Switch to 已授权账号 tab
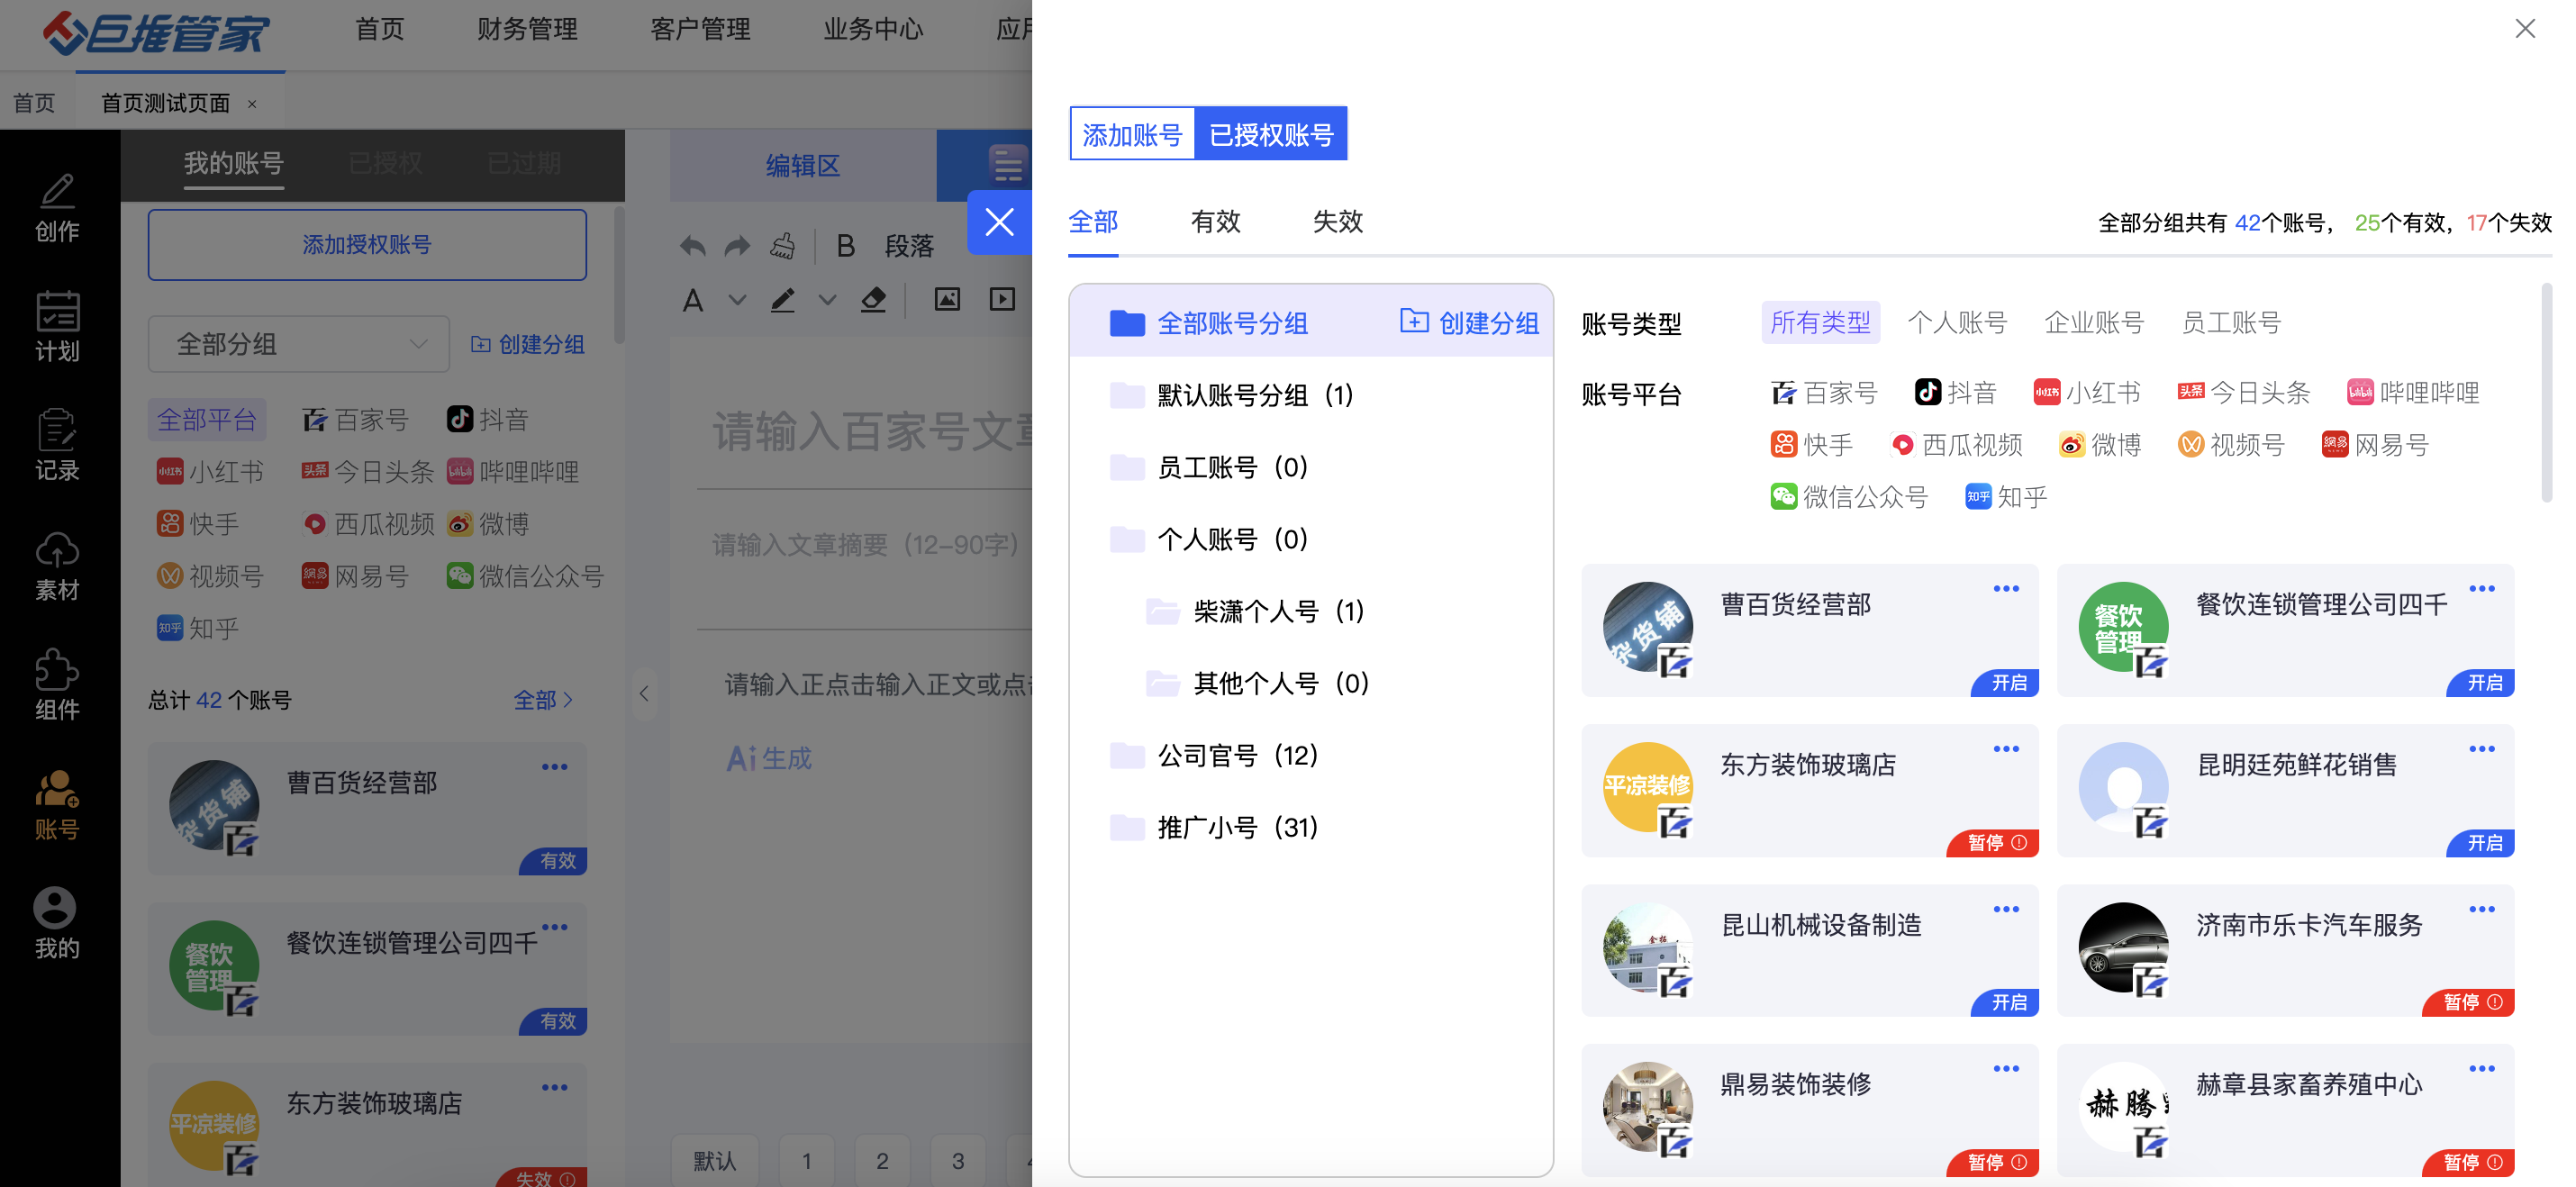2576x1187 pixels. coord(1270,134)
